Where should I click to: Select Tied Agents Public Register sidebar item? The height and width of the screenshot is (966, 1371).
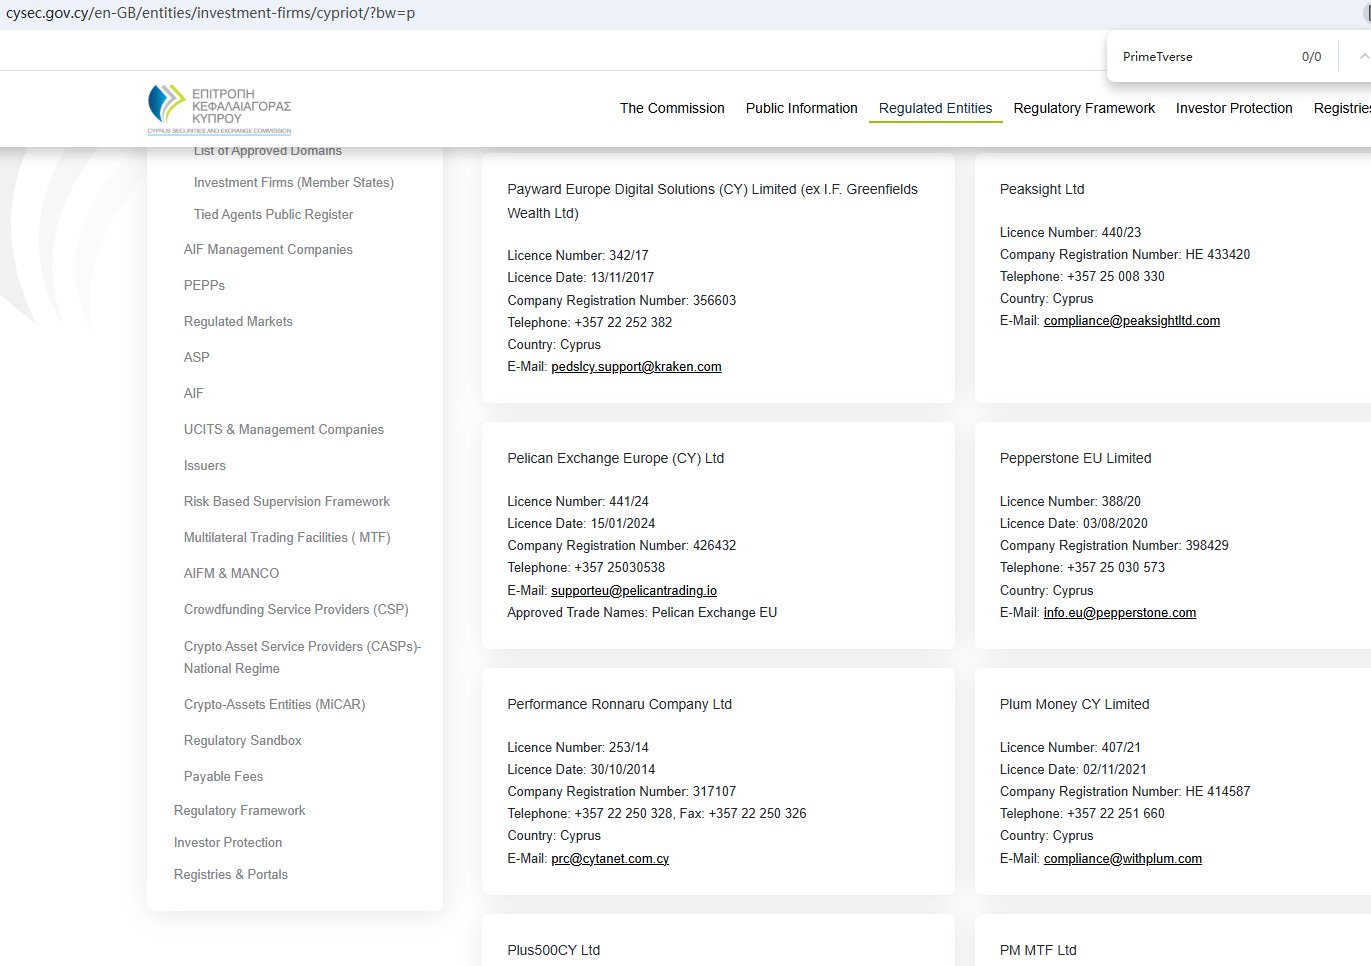273,215
